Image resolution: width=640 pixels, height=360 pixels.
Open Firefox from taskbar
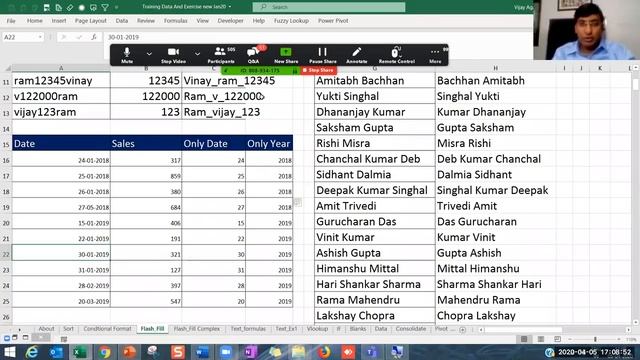coord(324,352)
